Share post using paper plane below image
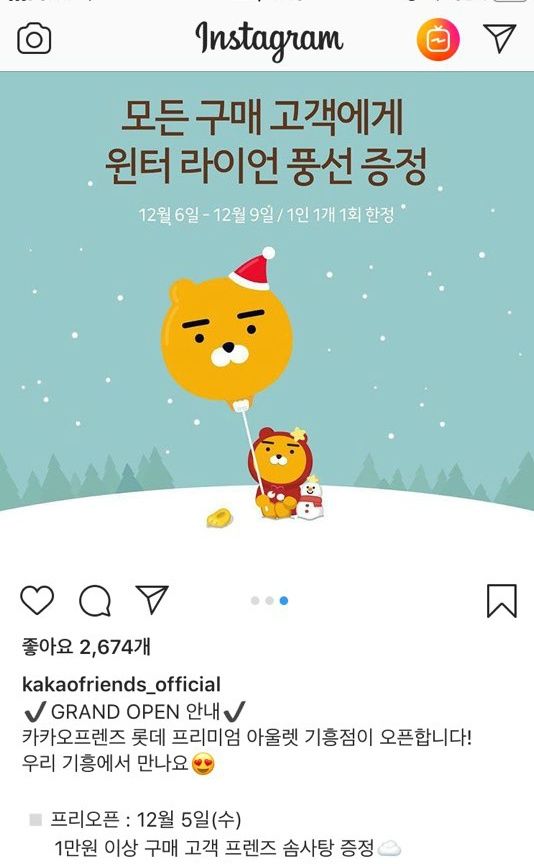Image resolution: width=534 pixels, height=864 pixels. point(152,599)
